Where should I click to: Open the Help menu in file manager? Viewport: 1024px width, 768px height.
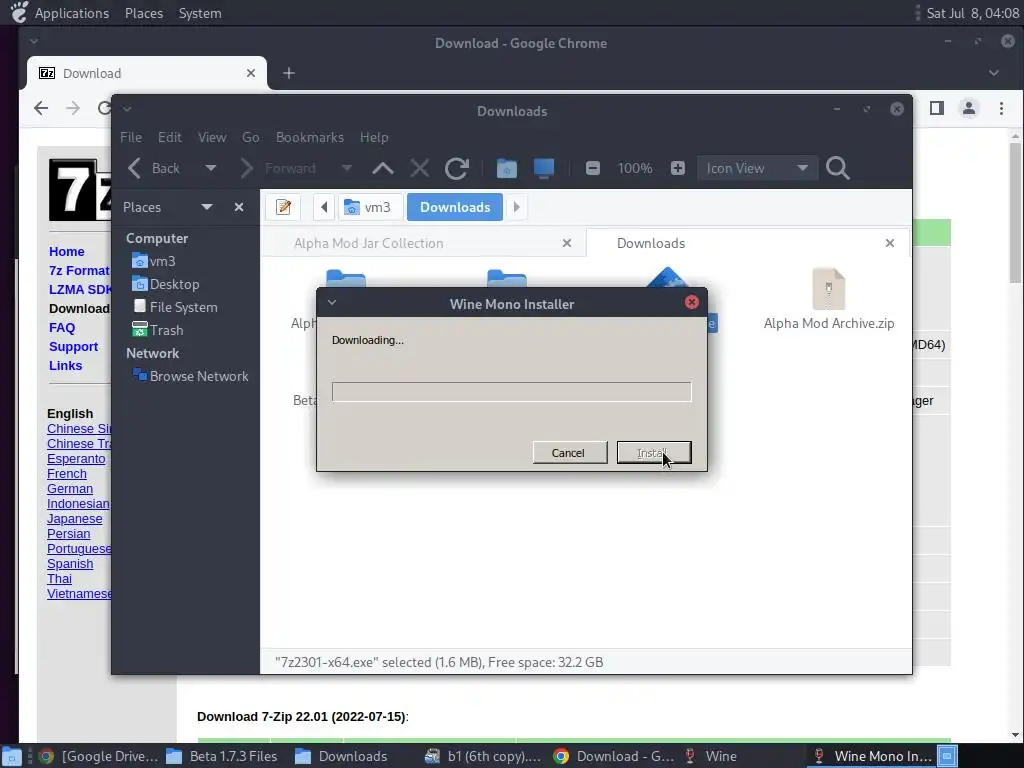click(374, 137)
